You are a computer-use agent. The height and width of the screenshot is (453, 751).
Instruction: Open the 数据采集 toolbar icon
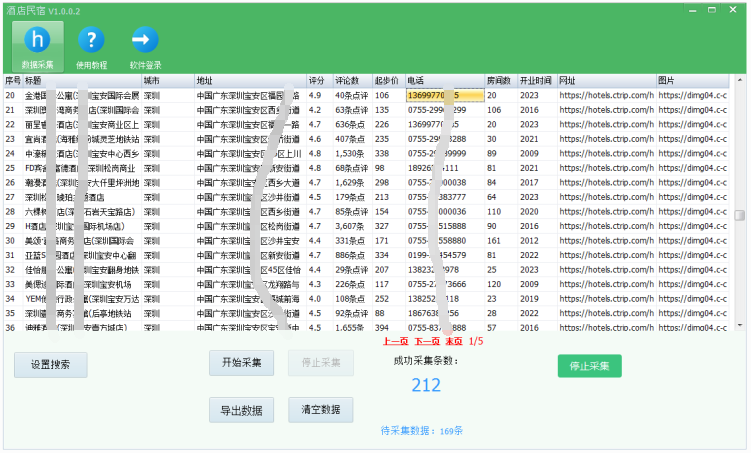(x=37, y=47)
